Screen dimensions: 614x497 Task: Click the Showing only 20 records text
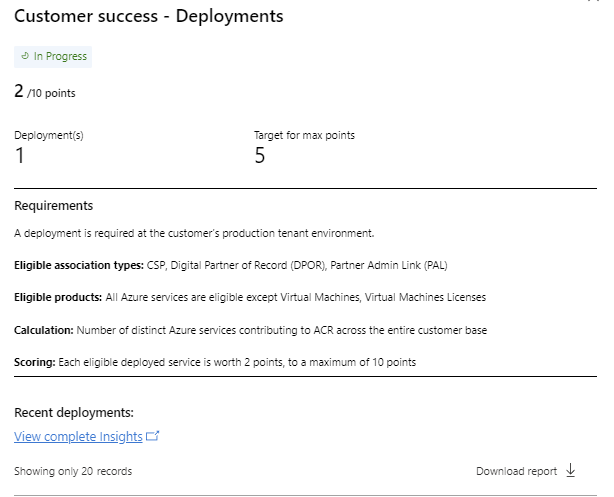73,471
